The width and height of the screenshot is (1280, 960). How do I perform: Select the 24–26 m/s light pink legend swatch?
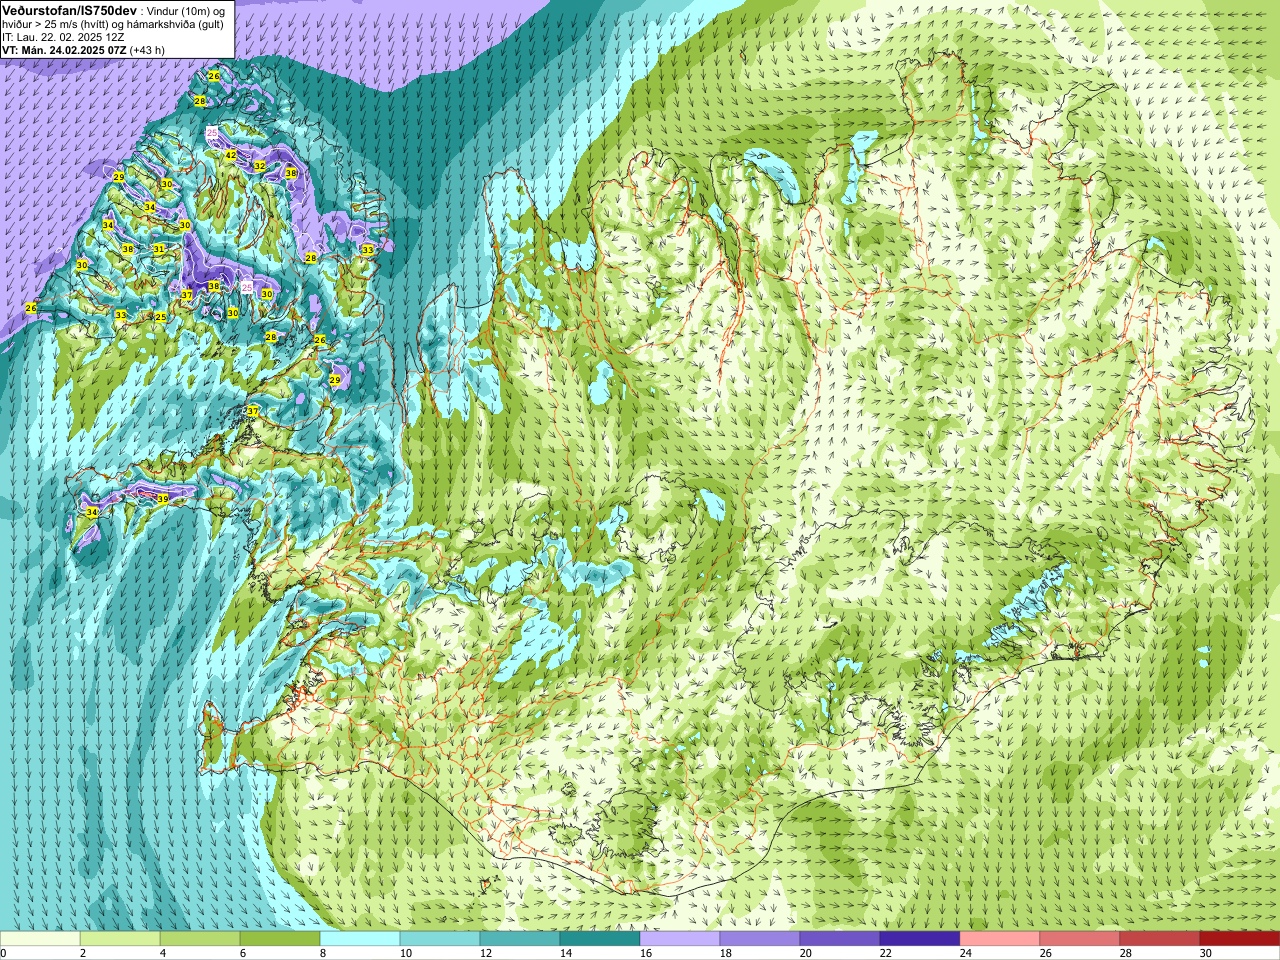pos(1000,939)
